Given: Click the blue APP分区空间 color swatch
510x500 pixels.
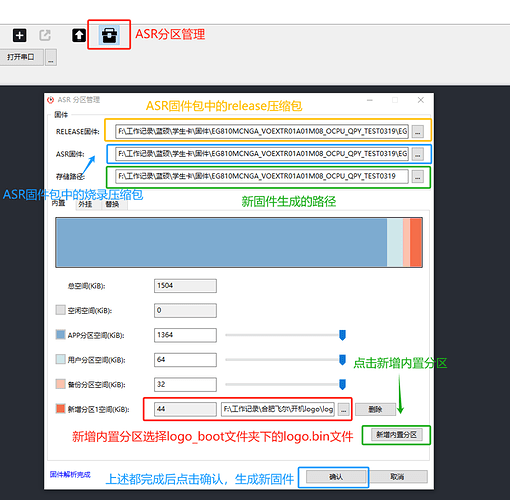Looking at the screenshot, I should pyautogui.click(x=60, y=335).
